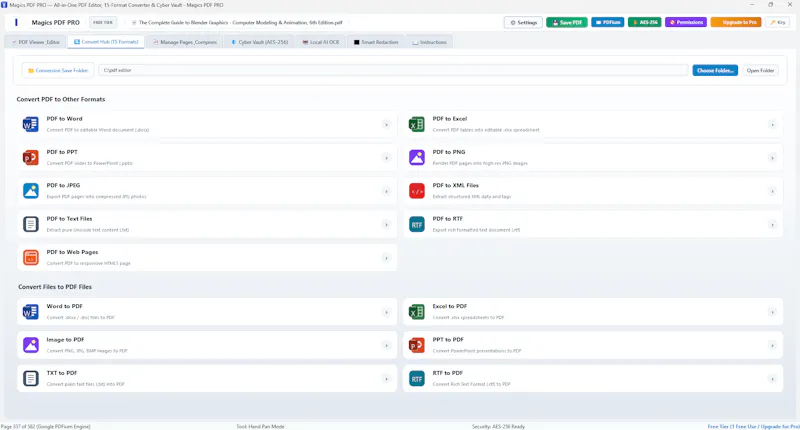The height and width of the screenshot is (430, 800).
Task: Click the Conversion Save Folder button
Action: (58, 70)
